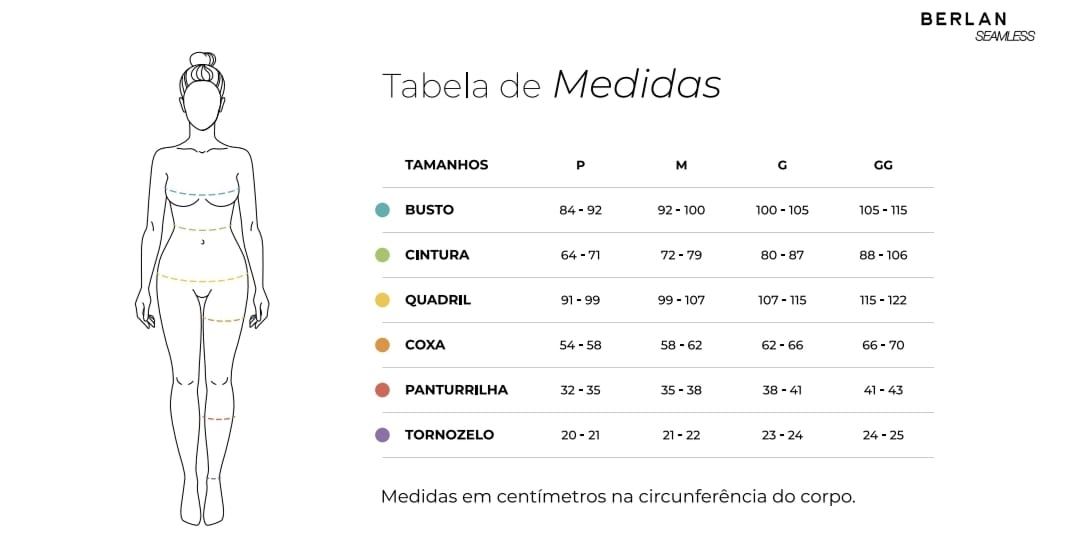1080x544 pixels.
Task: Click the teal BUSTO color dot
Action: (382, 210)
